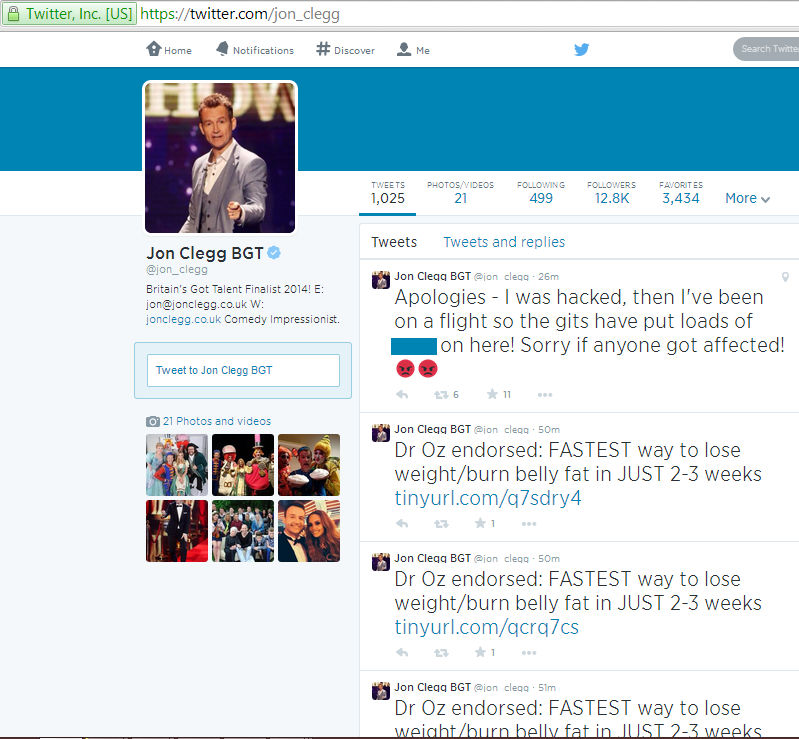
Task: Click the camera icon by Photos and videos
Action: coord(152,421)
